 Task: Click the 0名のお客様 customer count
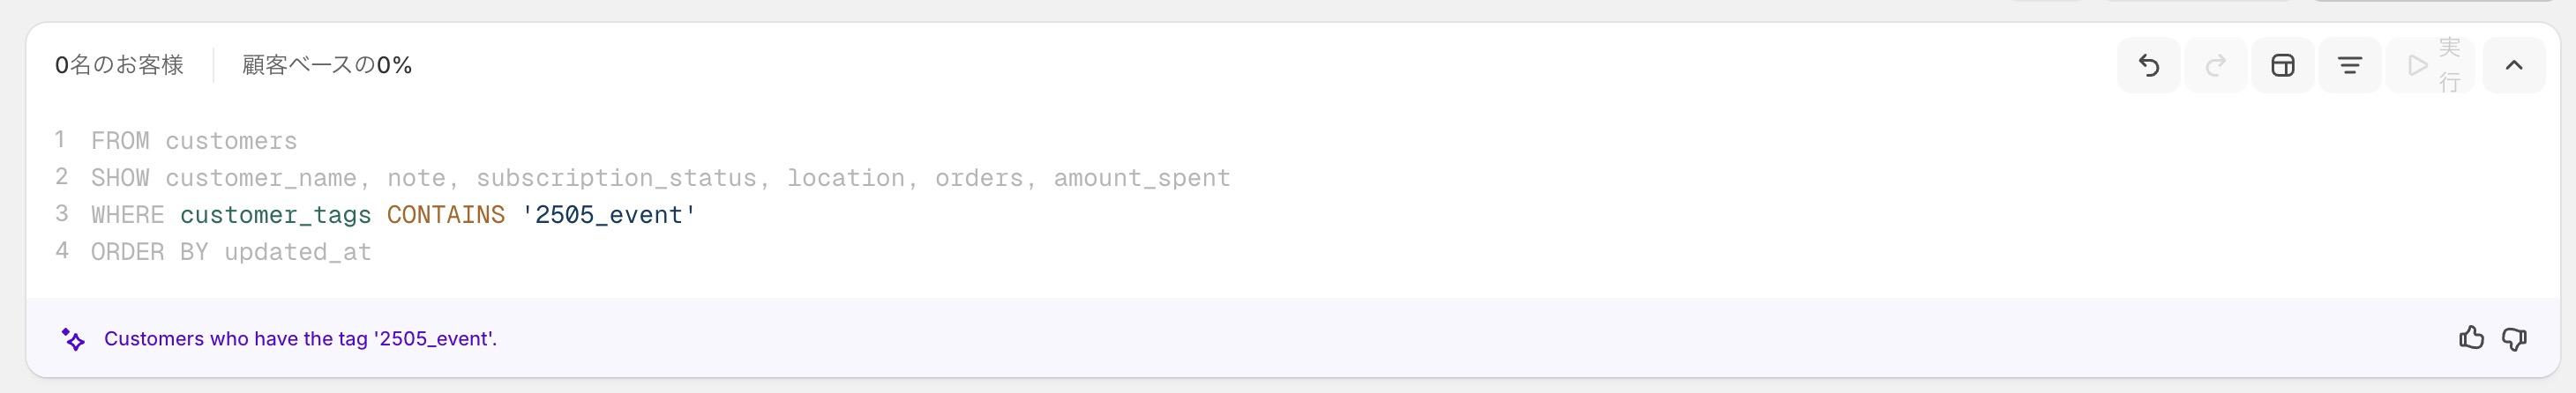coord(119,66)
